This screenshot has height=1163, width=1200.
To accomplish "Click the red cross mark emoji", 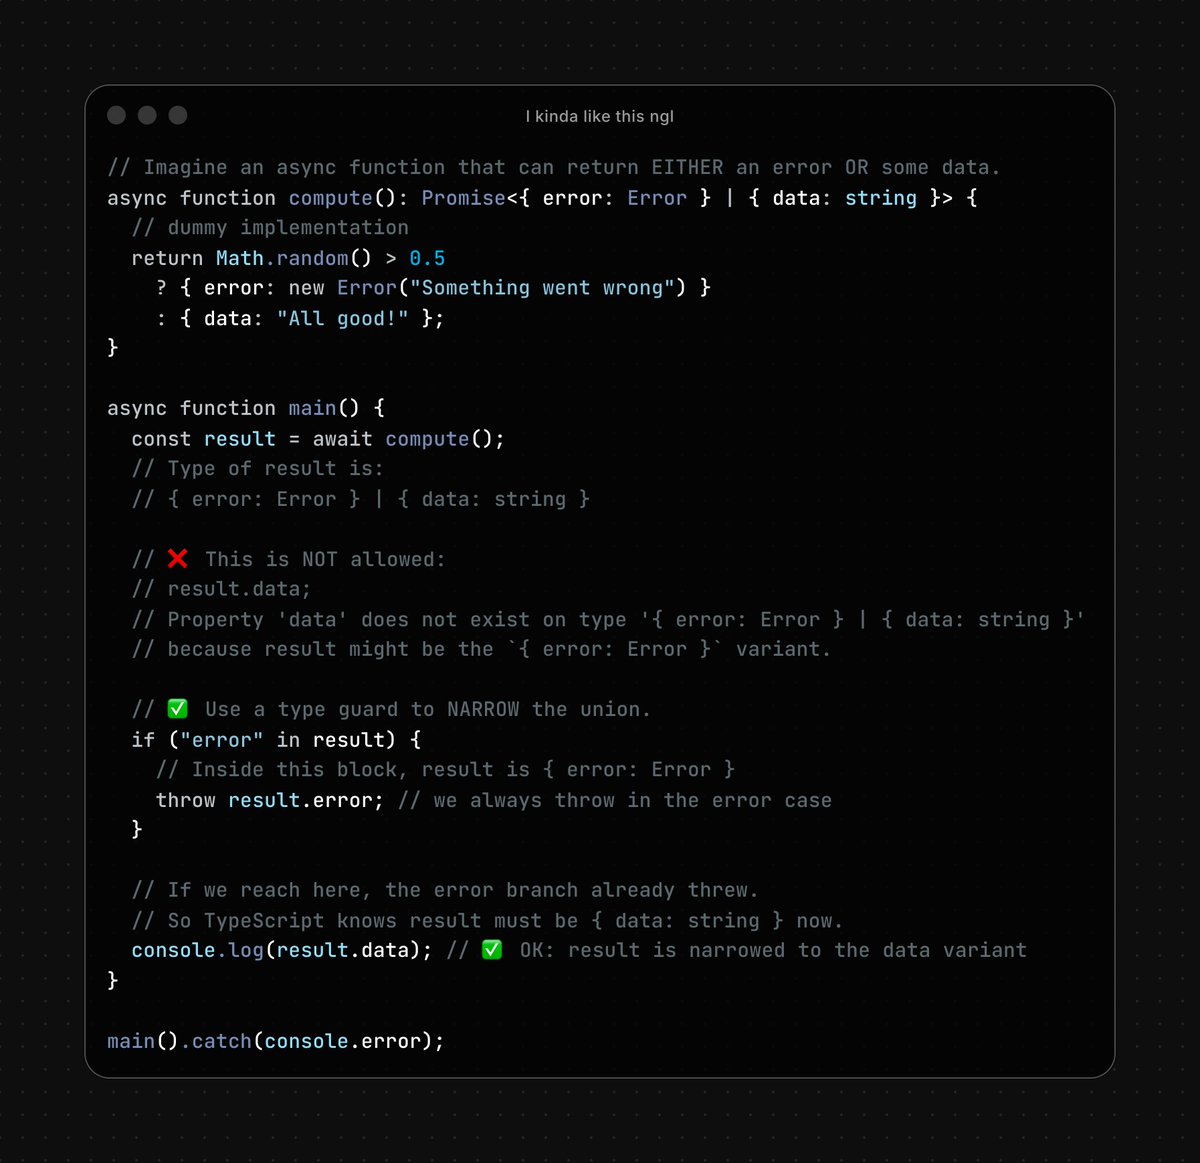I will click(178, 558).
